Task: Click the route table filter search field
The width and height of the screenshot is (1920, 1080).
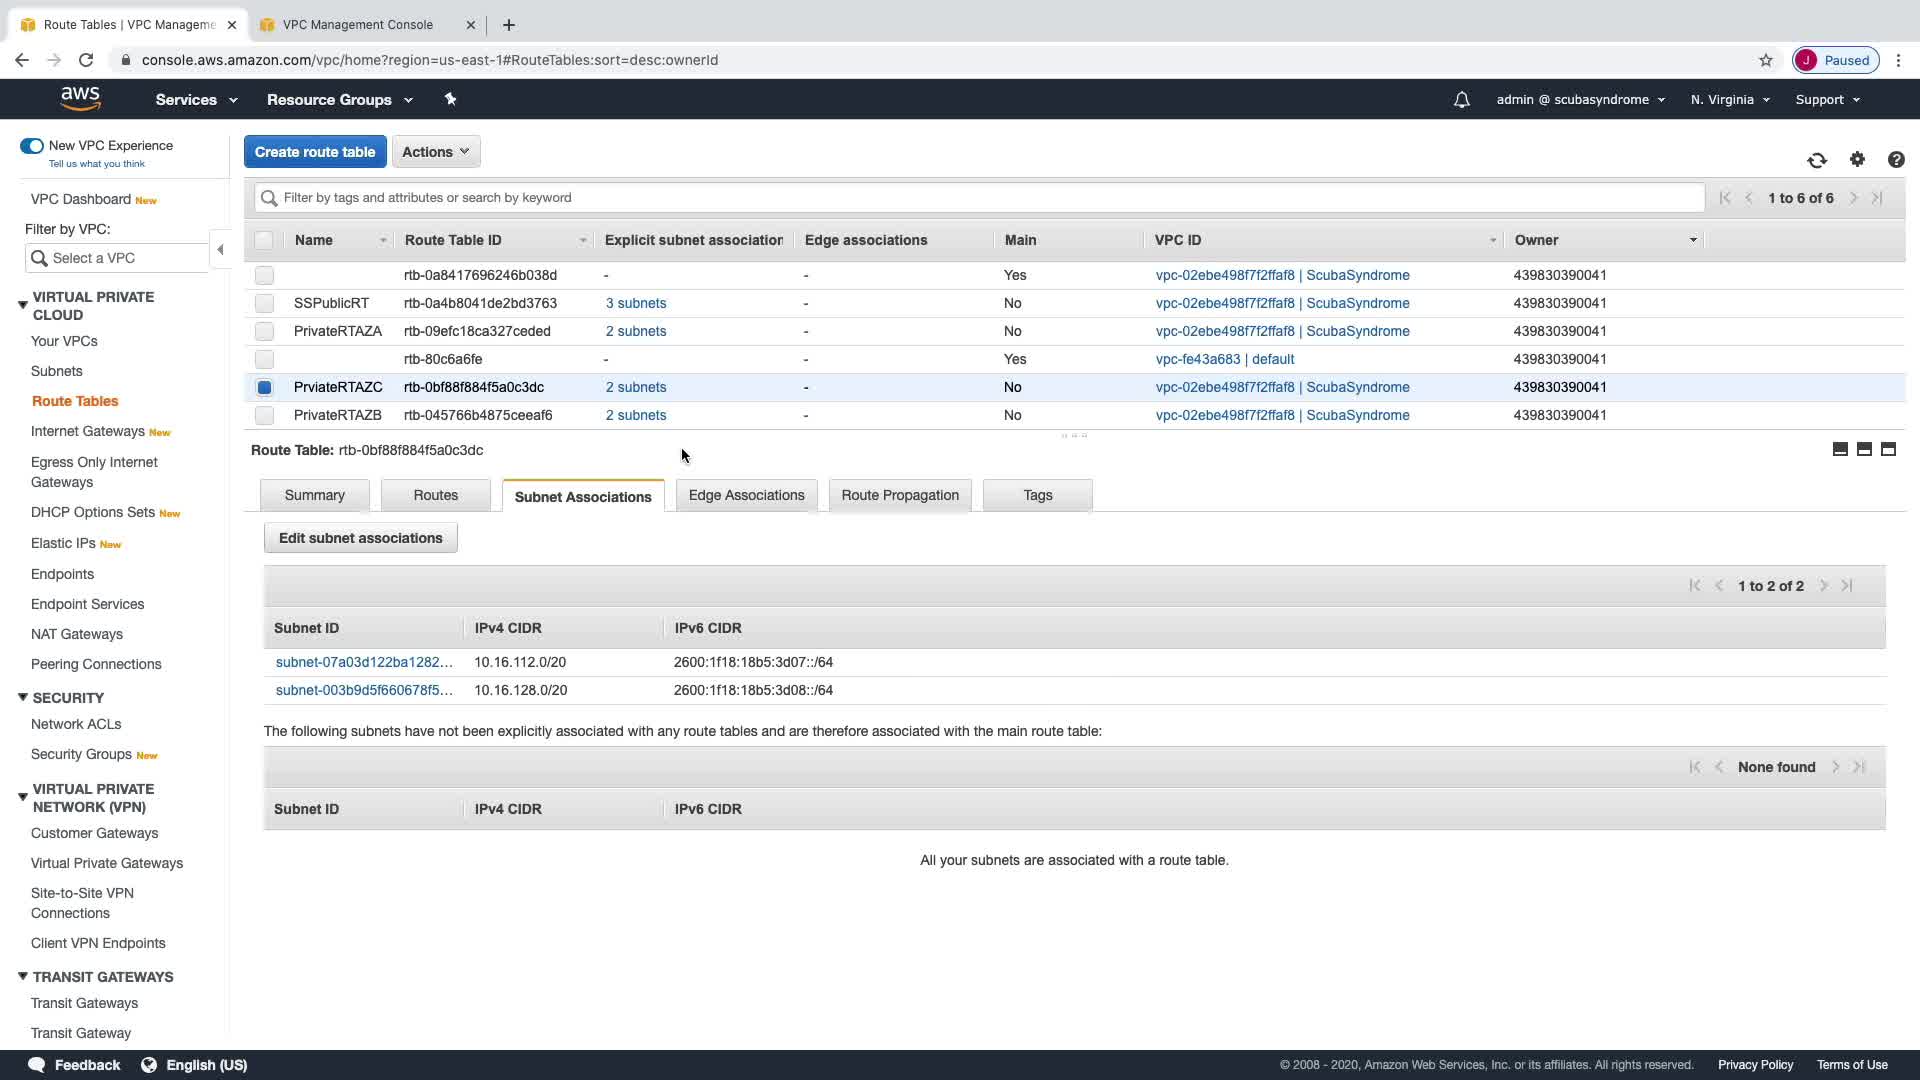Action: (980, 198)
